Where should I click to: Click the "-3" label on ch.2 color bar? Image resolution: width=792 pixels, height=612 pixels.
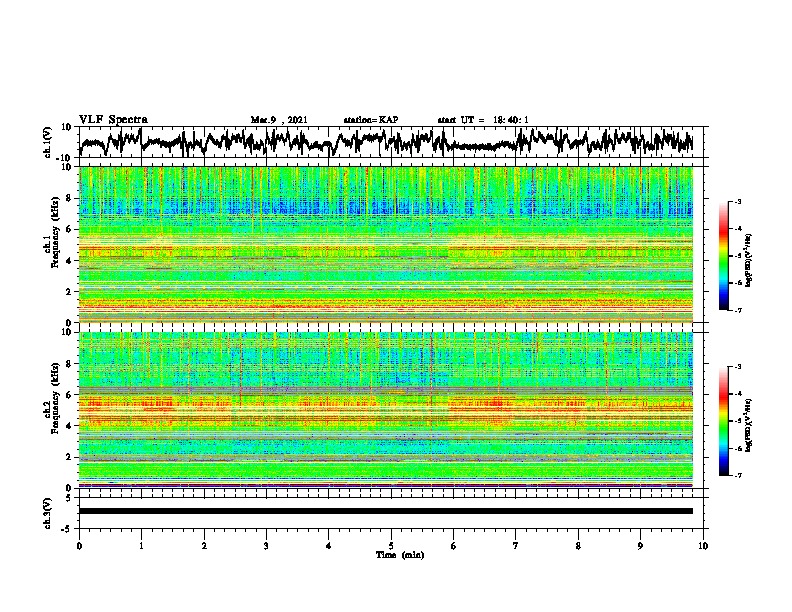(x=738, y=367)
